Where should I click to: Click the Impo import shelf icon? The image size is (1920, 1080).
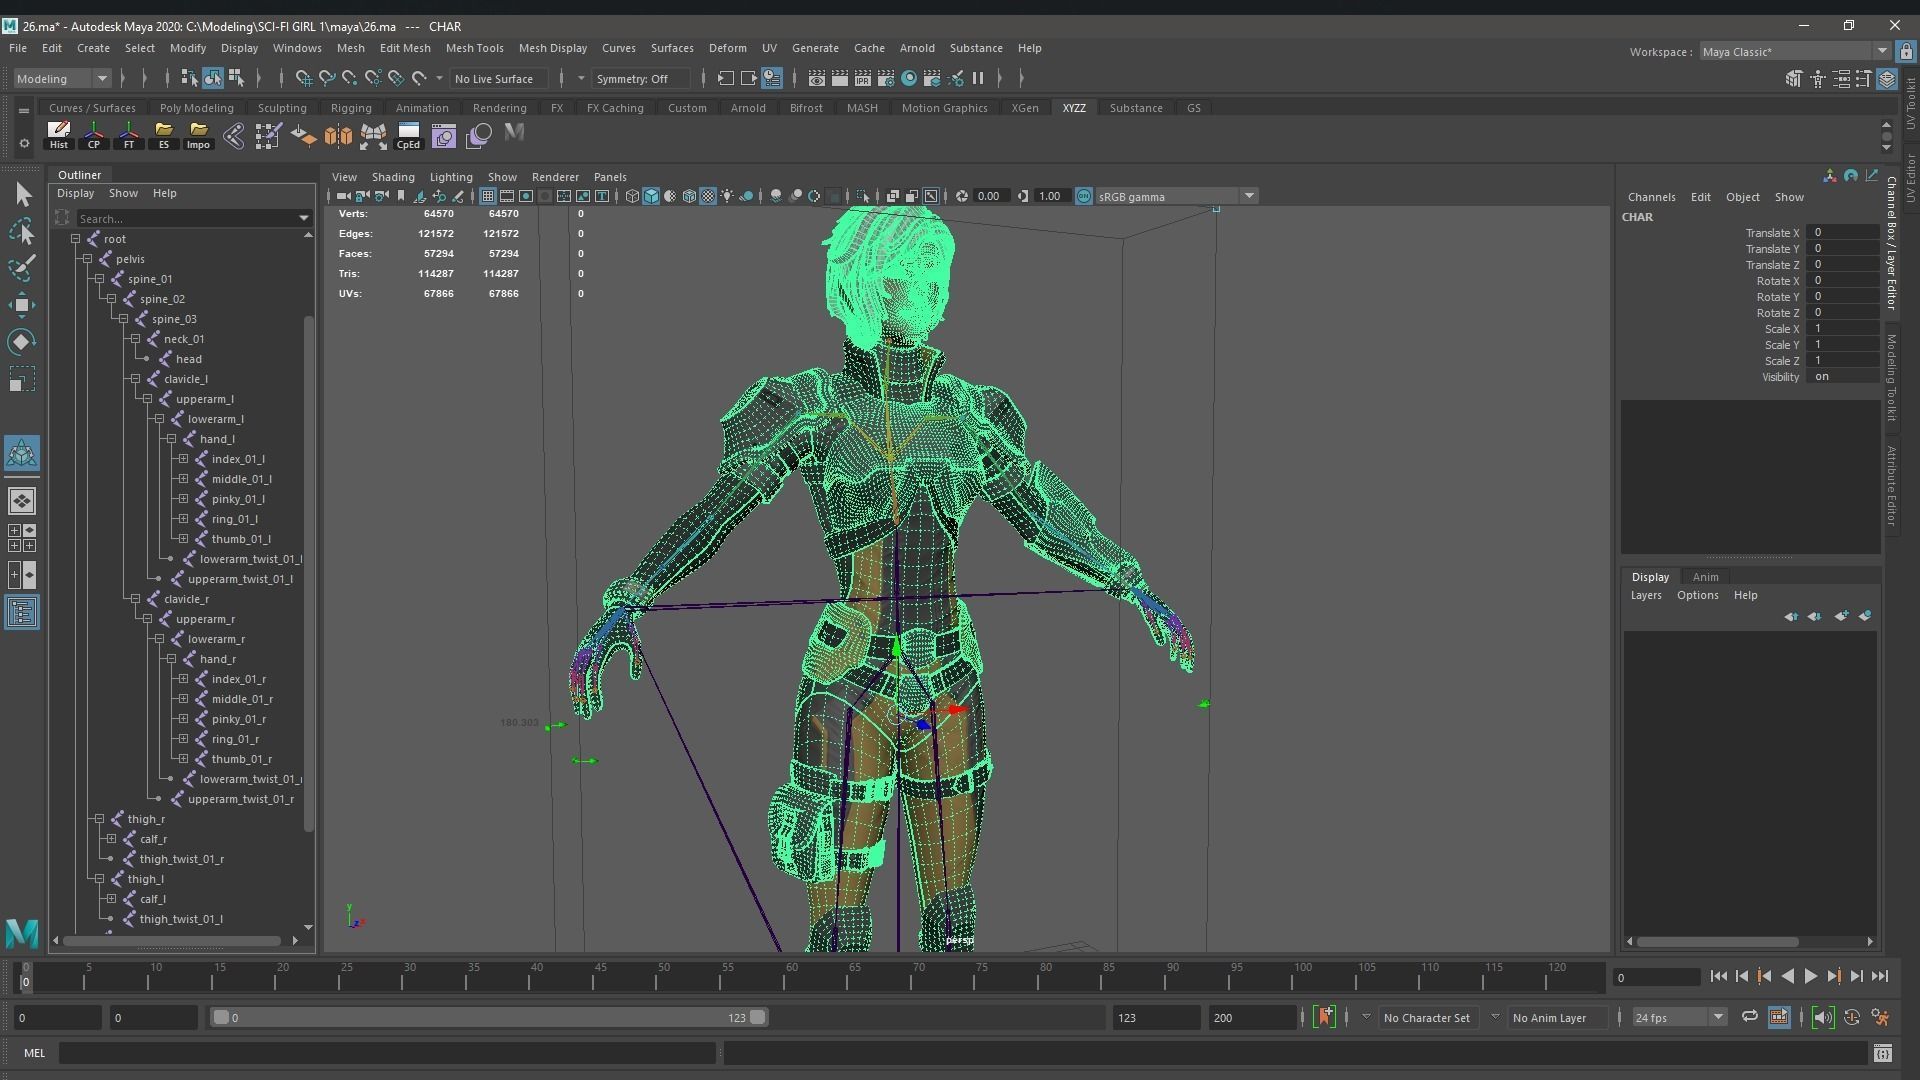(198, 135)
